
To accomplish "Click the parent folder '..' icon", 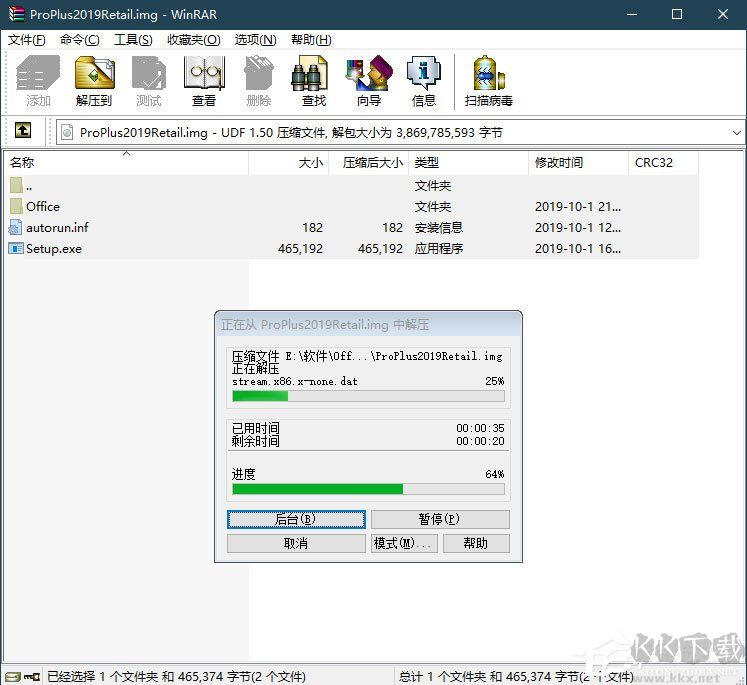I will point(16,185).
